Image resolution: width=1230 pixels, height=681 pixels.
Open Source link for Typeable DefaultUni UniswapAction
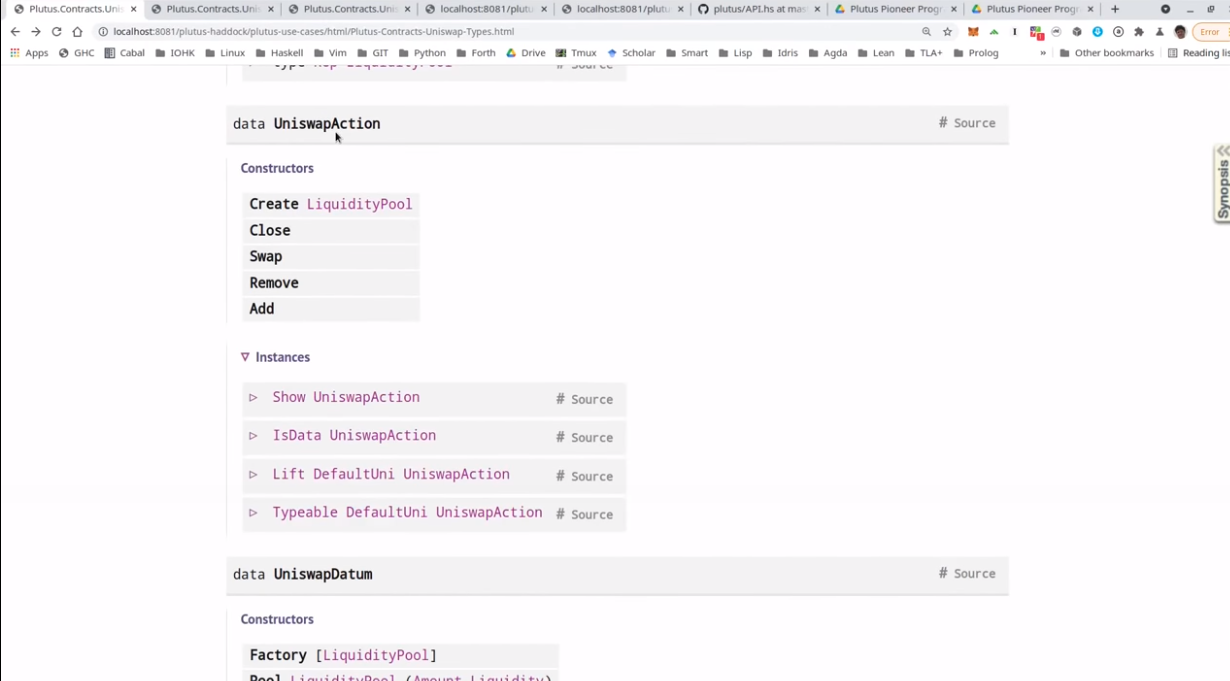[x=592, y=515]
